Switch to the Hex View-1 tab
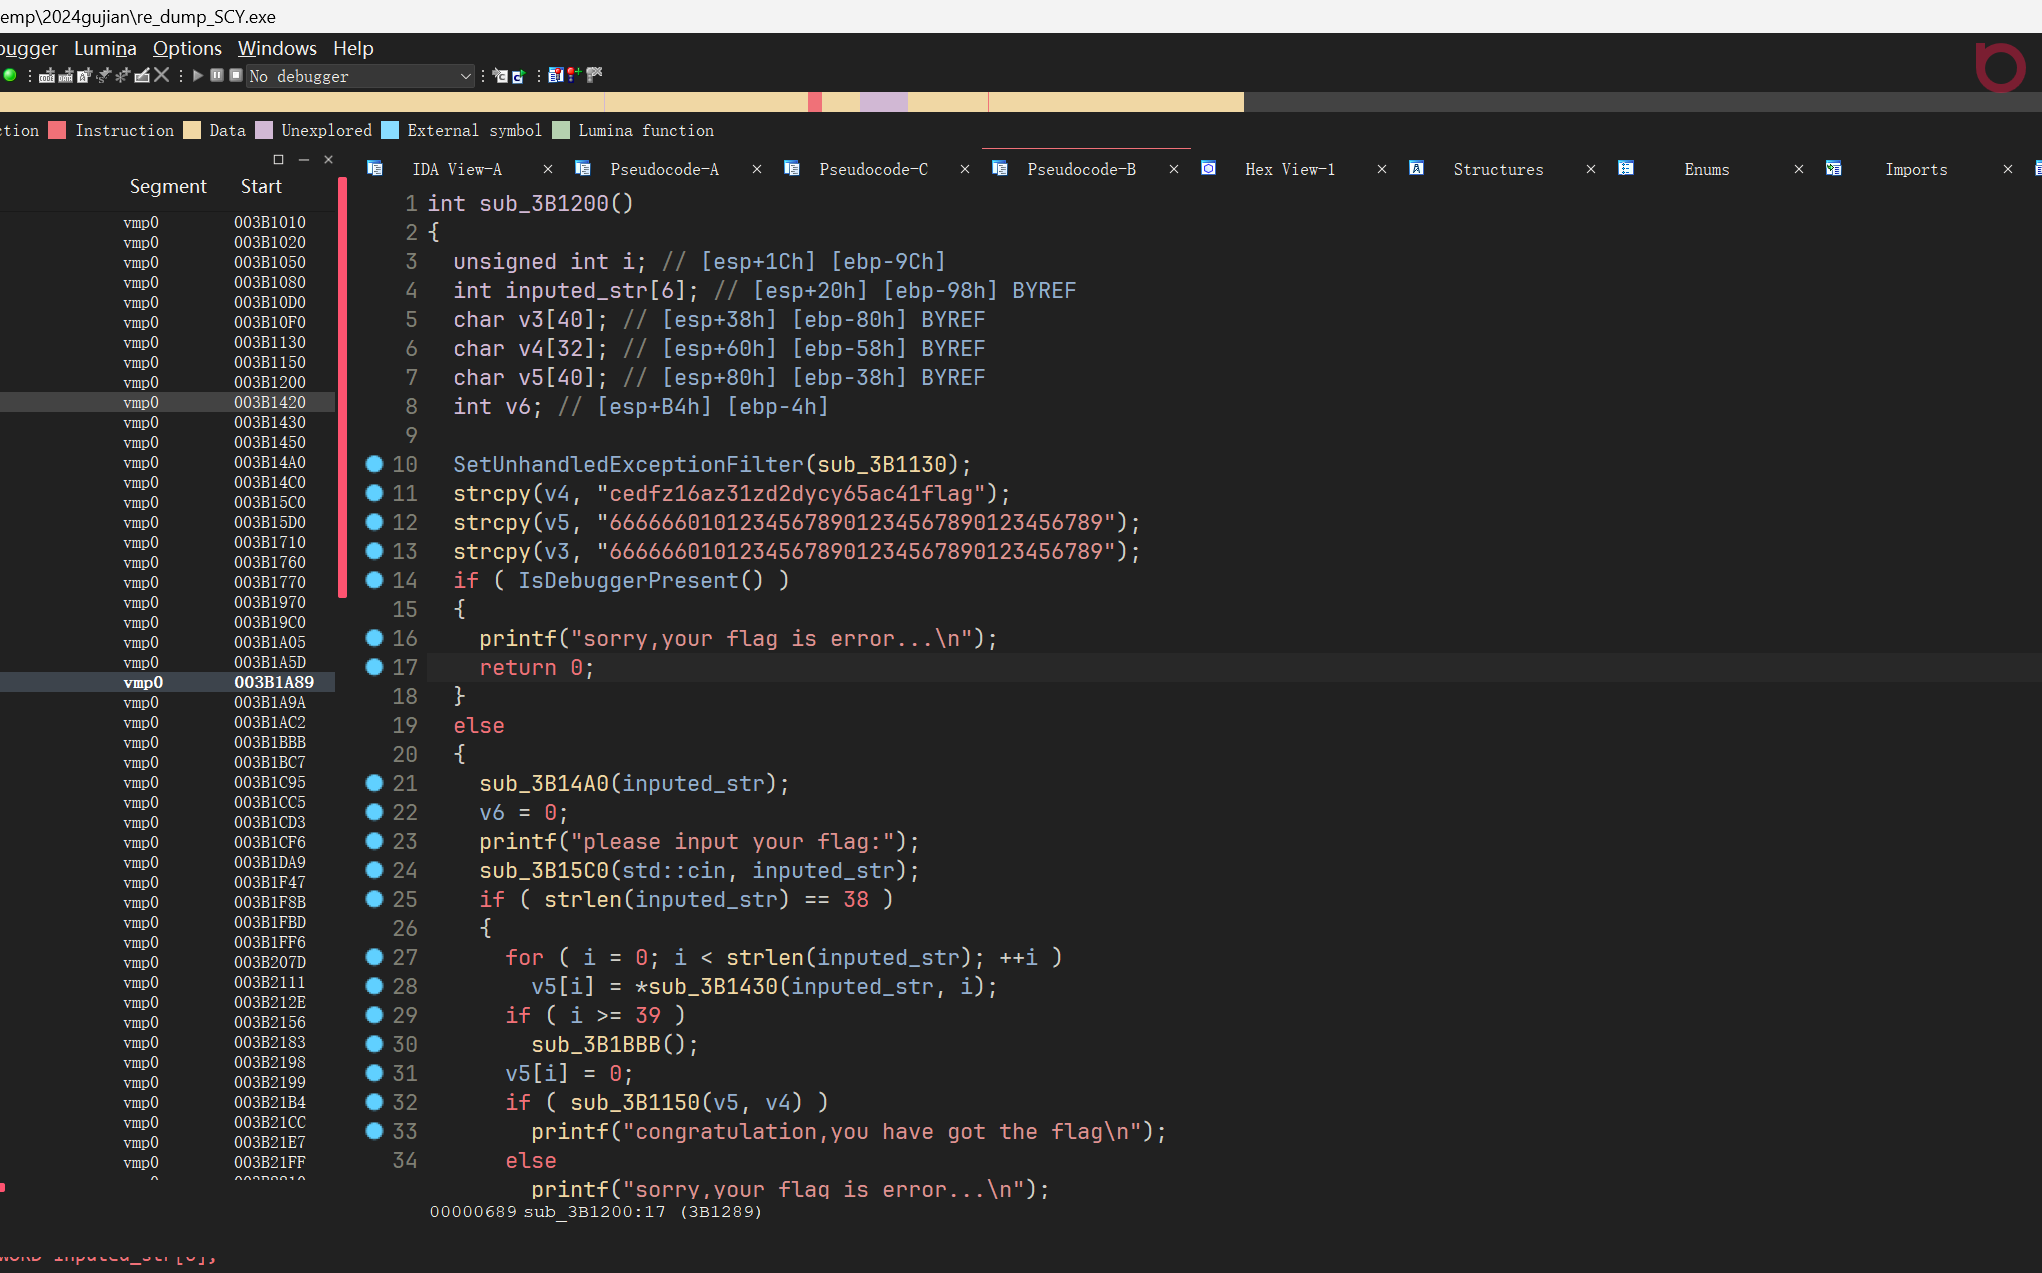2042x1273 pixels. point(1290,169)
